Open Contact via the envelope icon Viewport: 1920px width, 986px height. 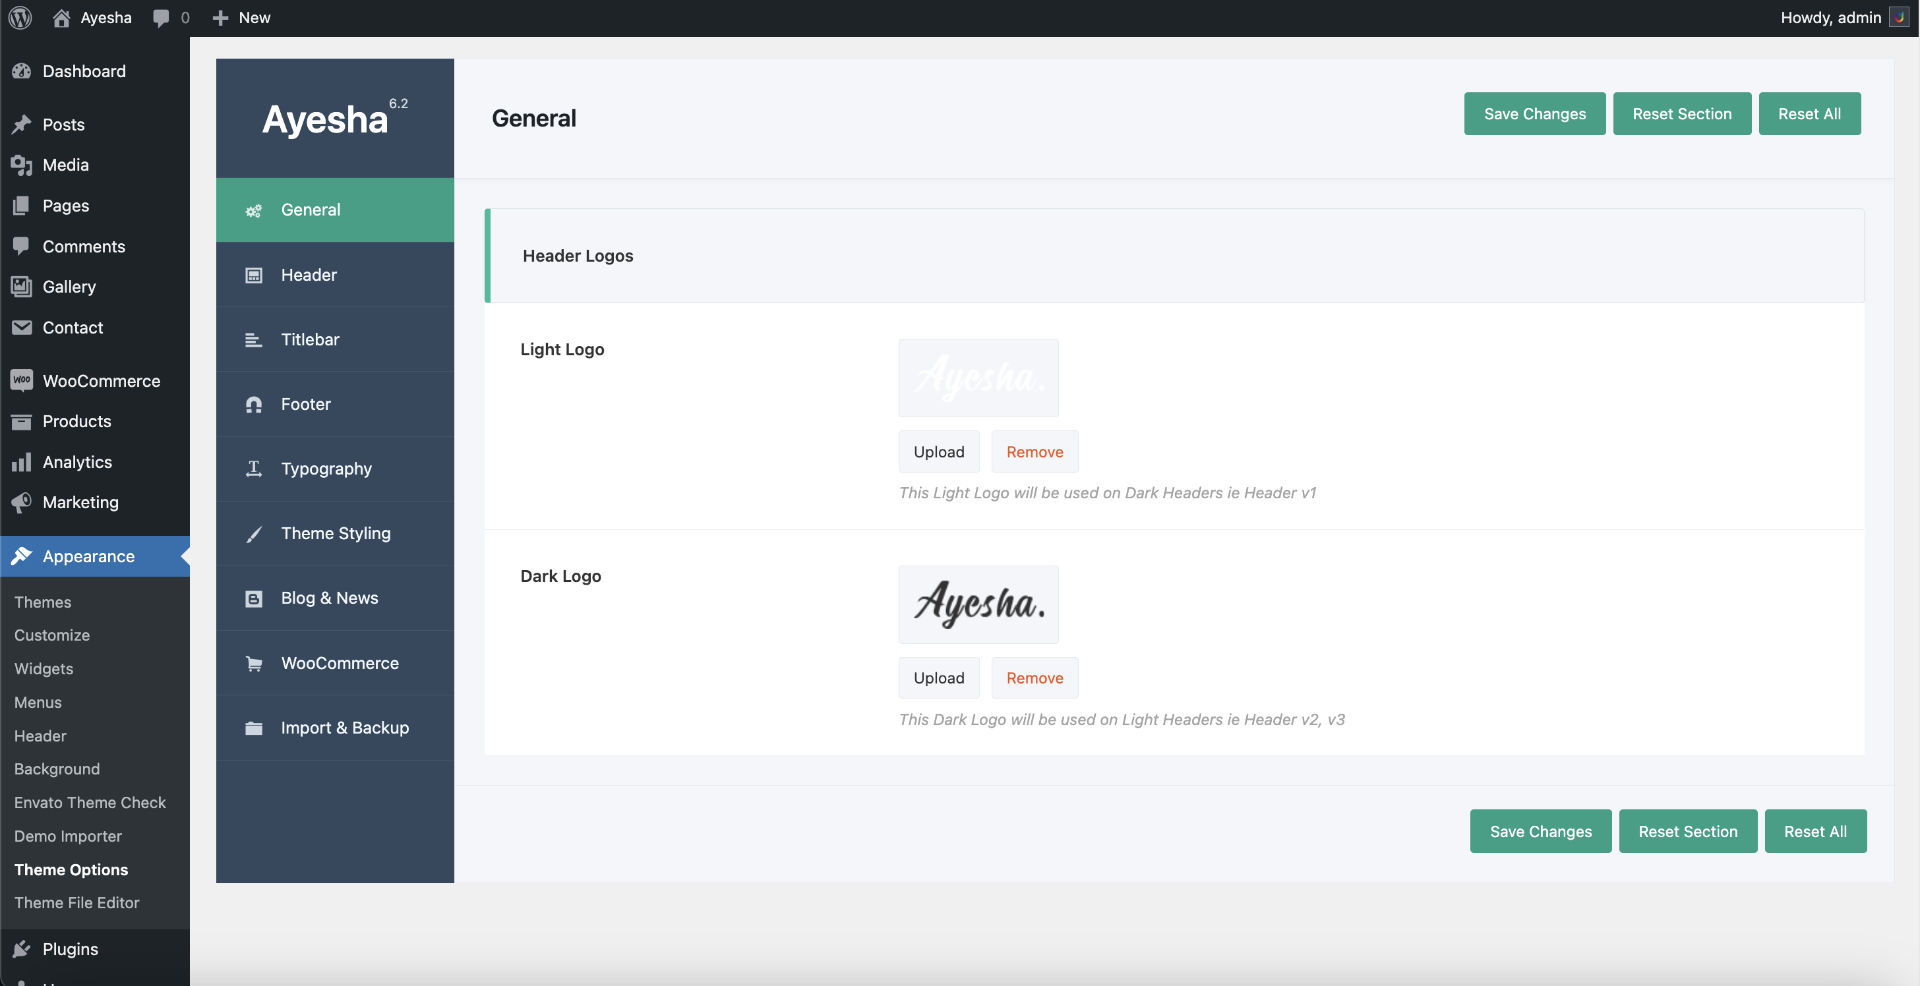point(21,328)
